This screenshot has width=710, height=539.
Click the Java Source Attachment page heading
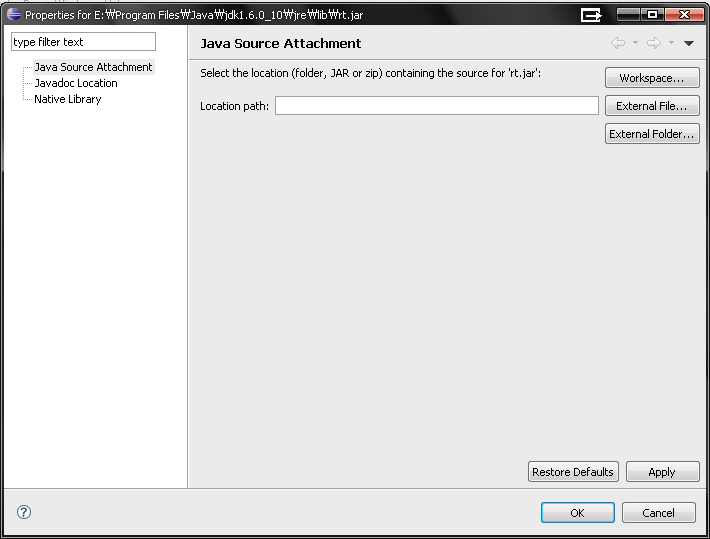[281, 43]
